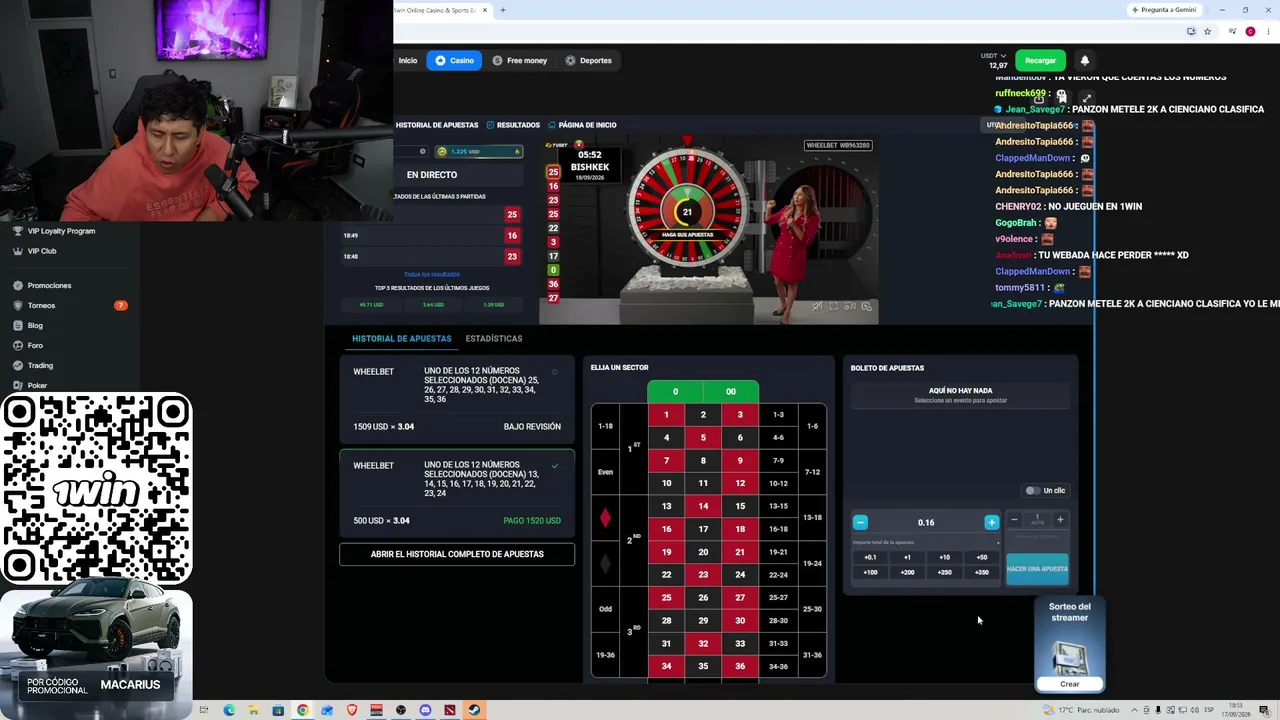
Task: Select the green 0 sector
Action: point(675,391)
